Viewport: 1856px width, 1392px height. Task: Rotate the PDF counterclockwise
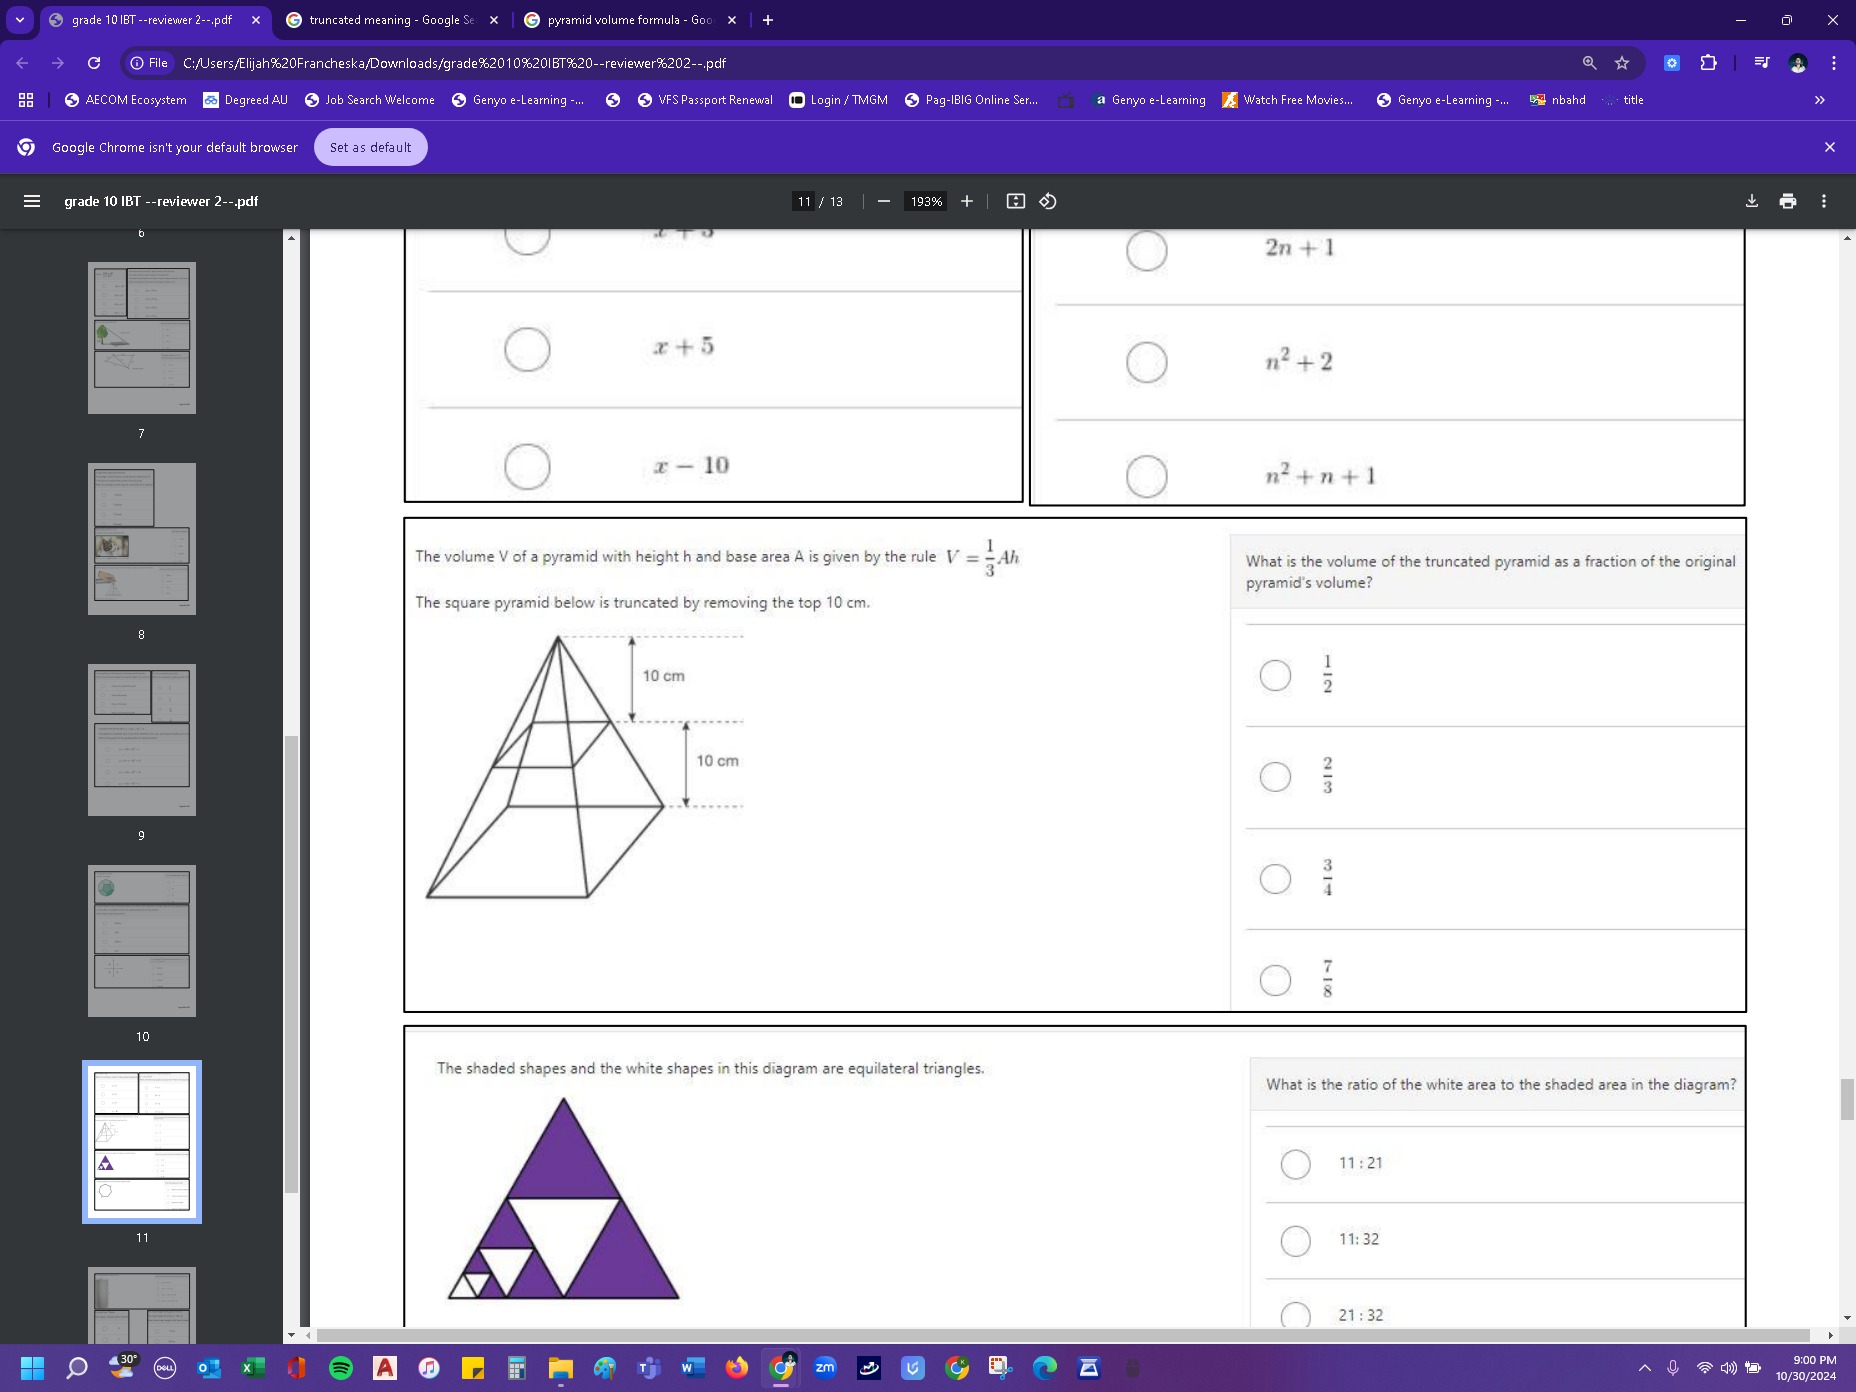(1047, 201)
